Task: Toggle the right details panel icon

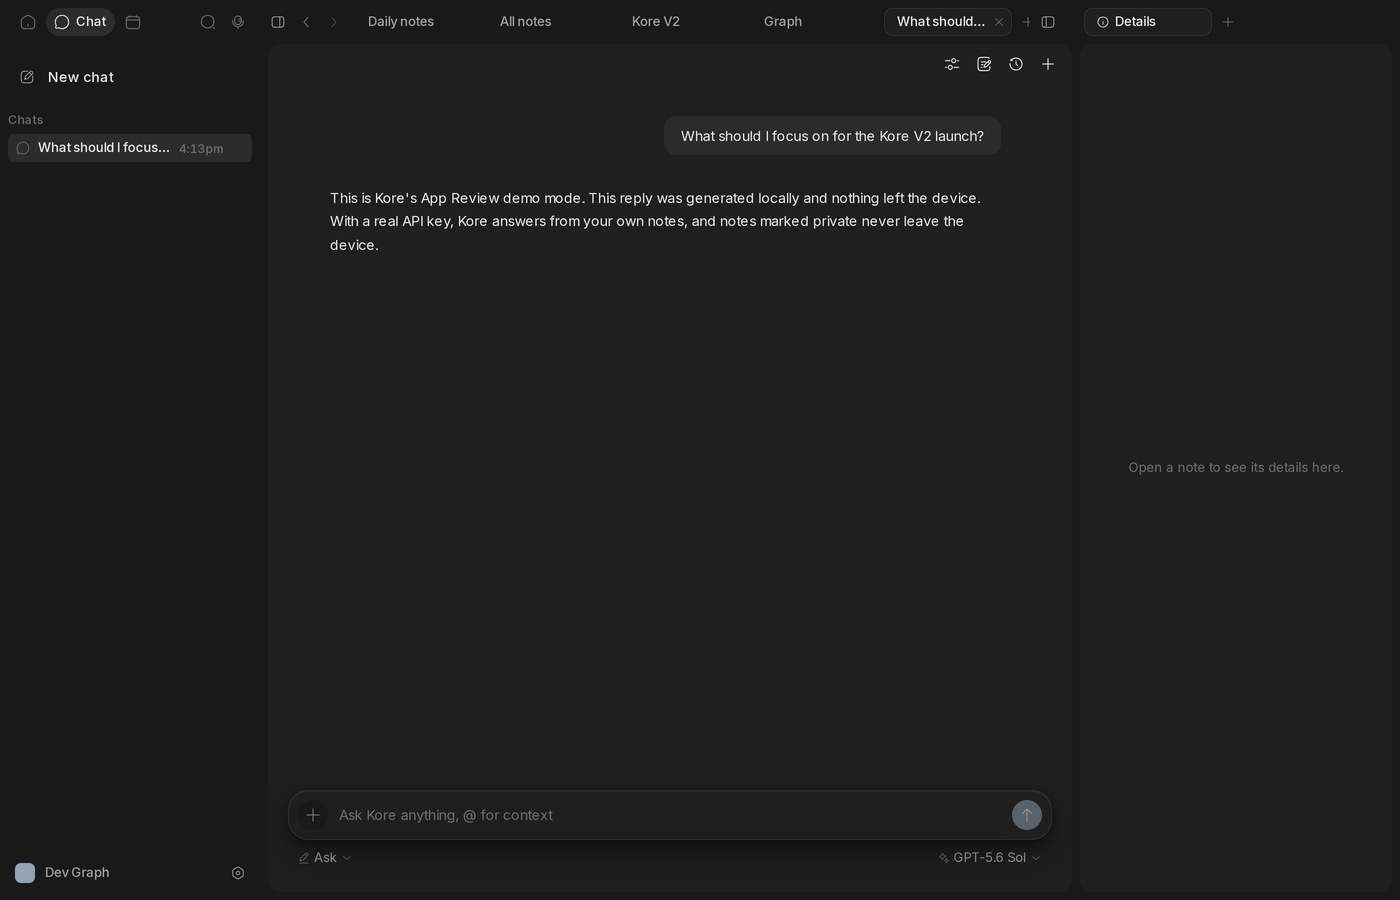Action: point(1048,22)
